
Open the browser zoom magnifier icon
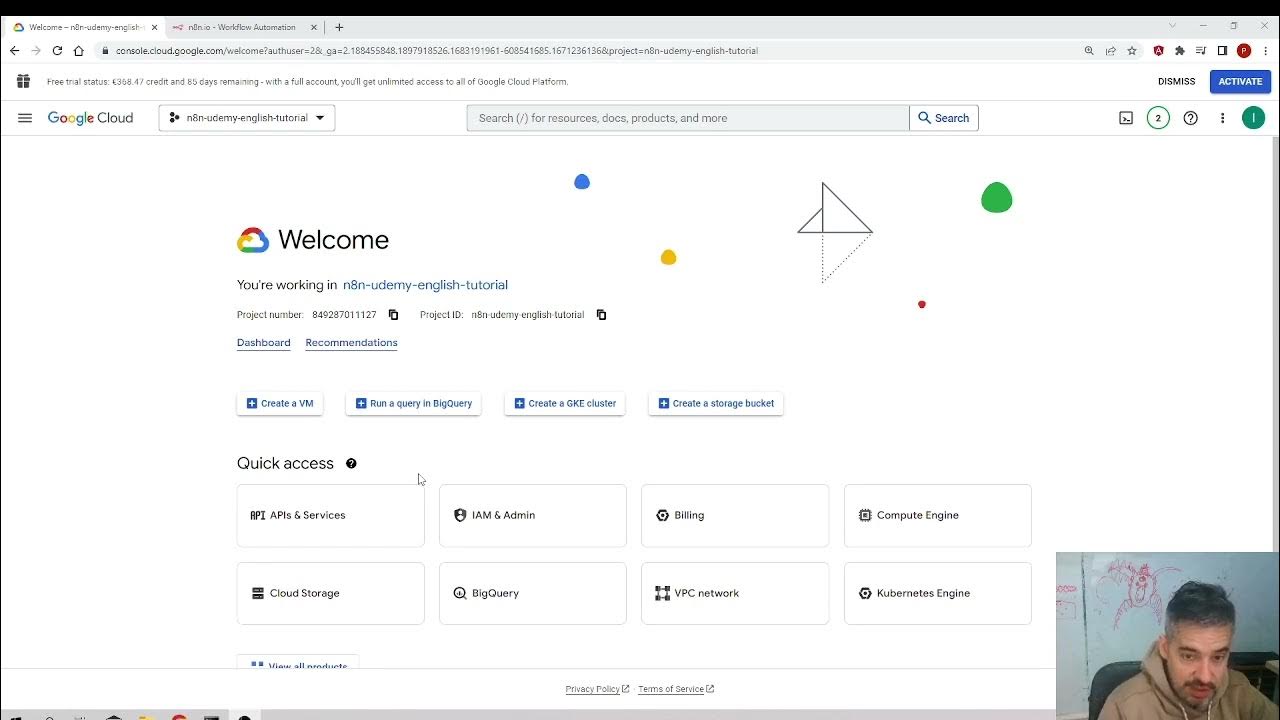tap(1089, 51)
